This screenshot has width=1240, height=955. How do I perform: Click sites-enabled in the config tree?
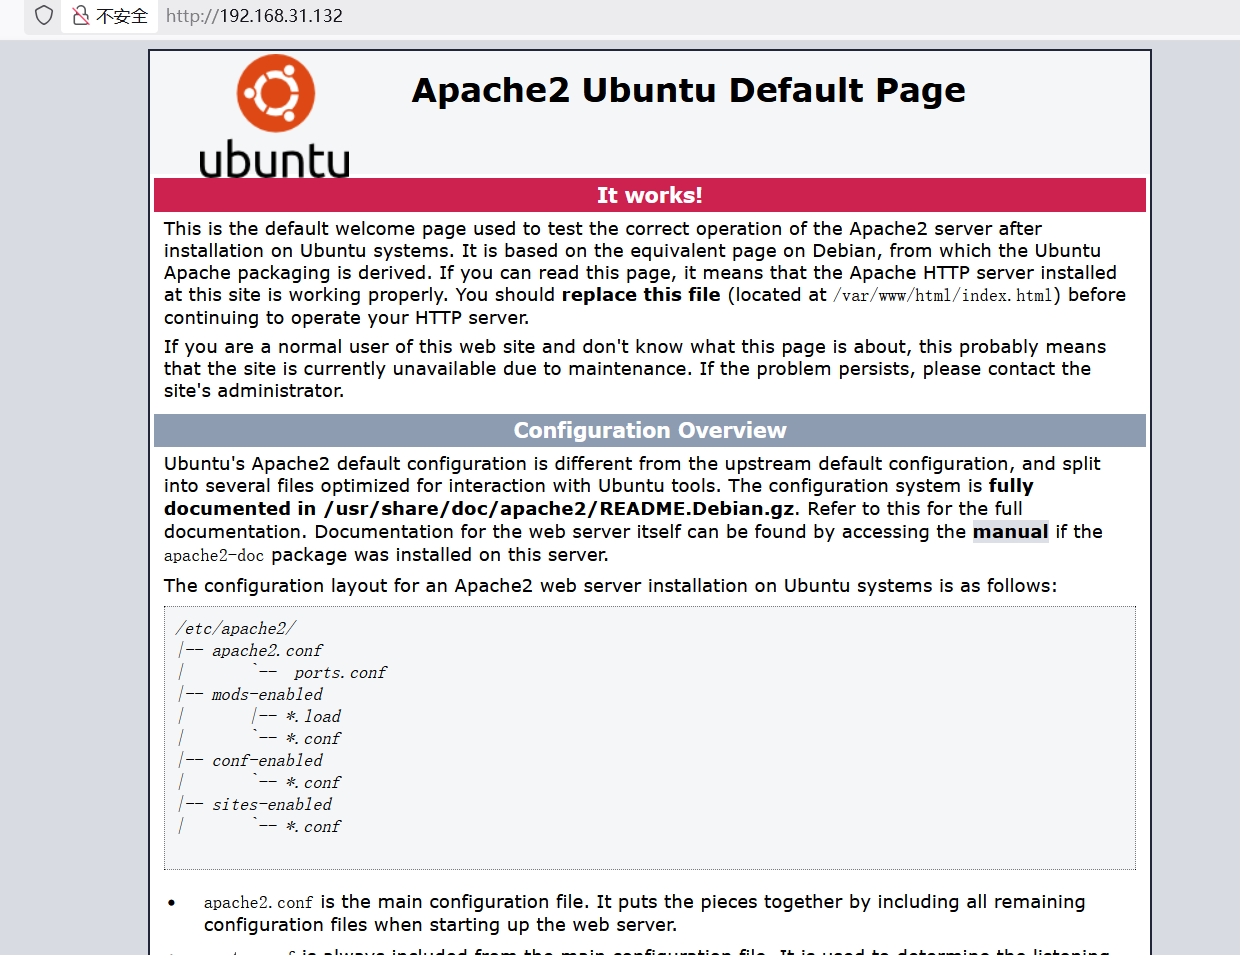[272, 804]
